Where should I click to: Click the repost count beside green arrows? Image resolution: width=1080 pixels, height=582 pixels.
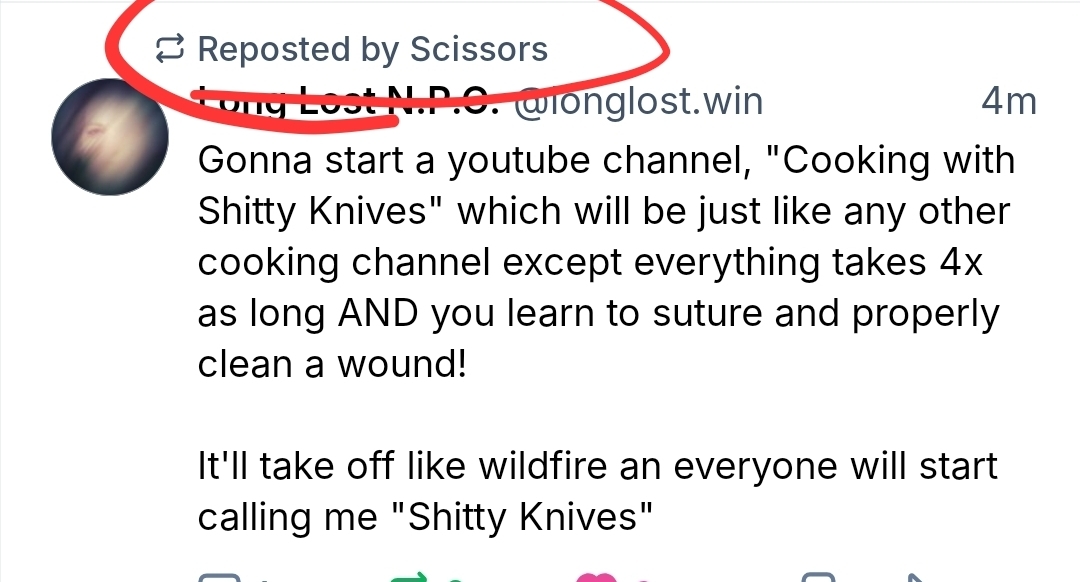coord(455,578)
